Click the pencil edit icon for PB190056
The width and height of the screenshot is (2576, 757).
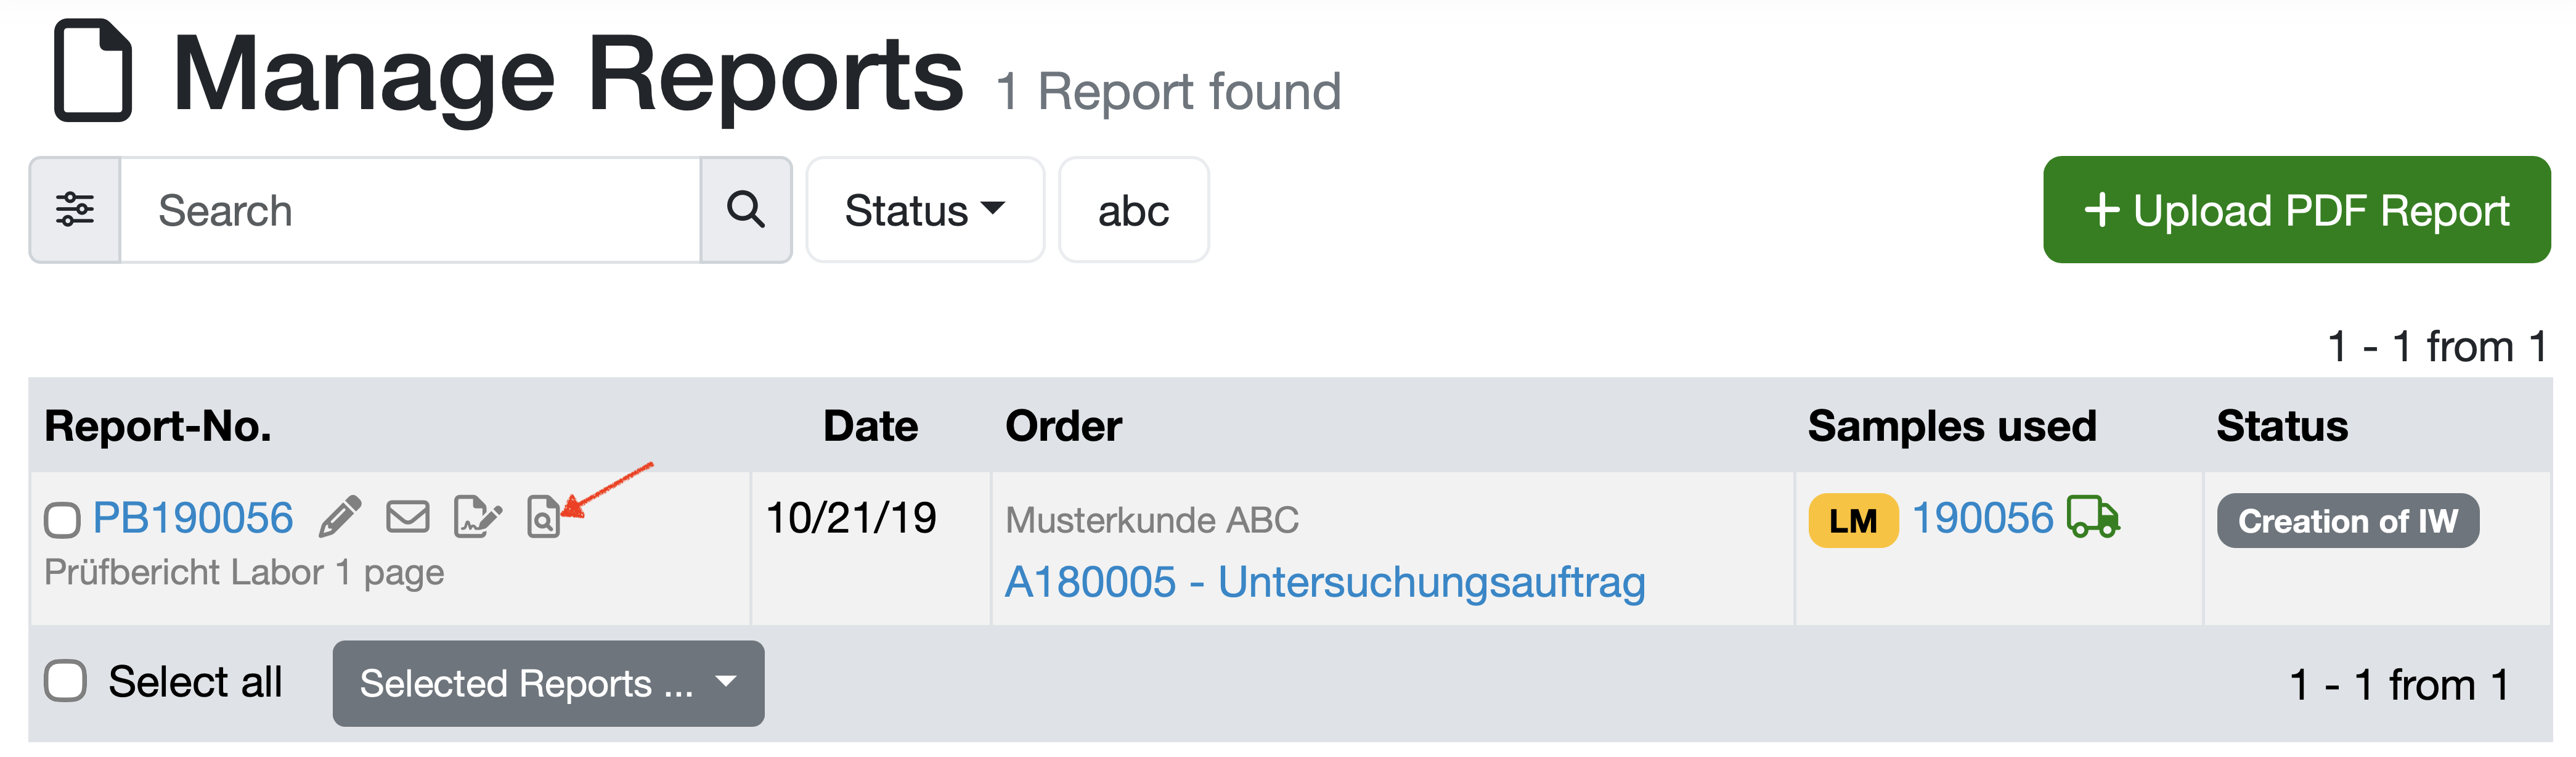tap(340, 517)
